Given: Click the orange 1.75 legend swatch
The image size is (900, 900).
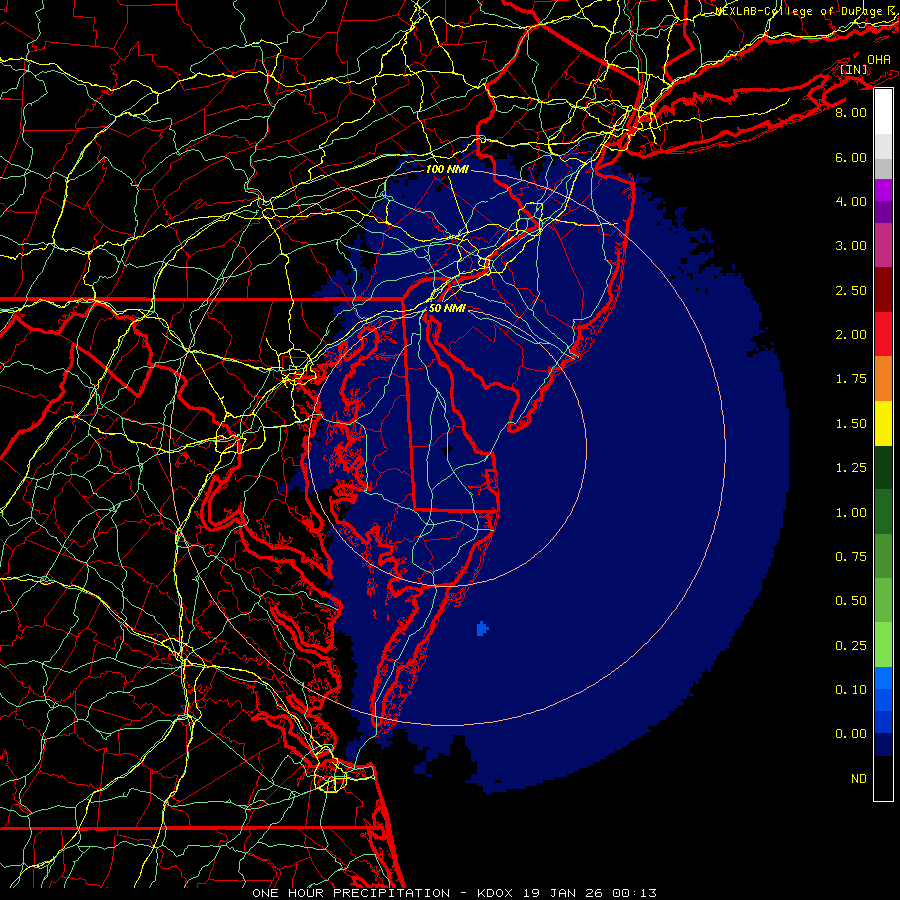Looking at the screenshot, I should point(883,379).
